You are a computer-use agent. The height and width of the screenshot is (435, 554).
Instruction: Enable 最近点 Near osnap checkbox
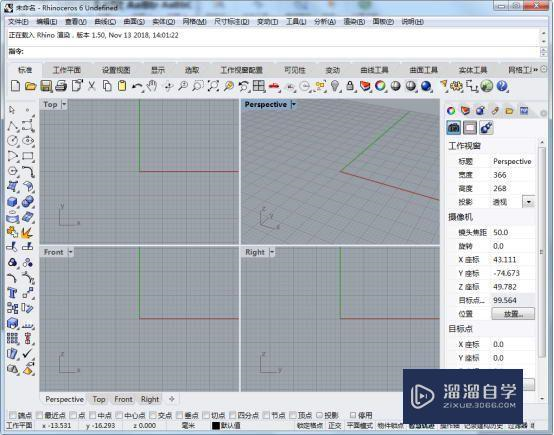[x=39, y=415]
